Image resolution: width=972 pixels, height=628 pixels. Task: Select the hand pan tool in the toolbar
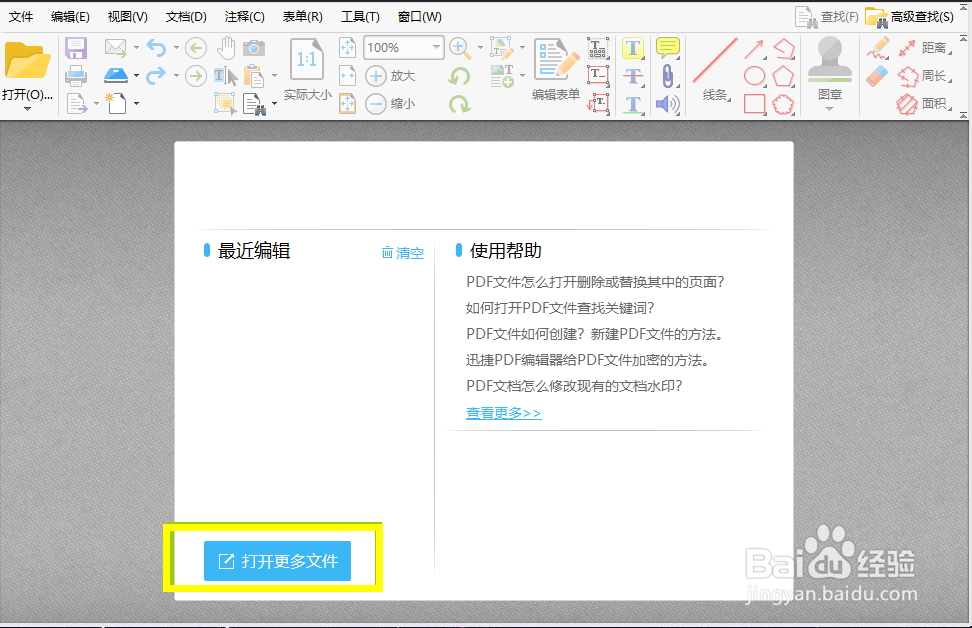click(x=228, y=47)
